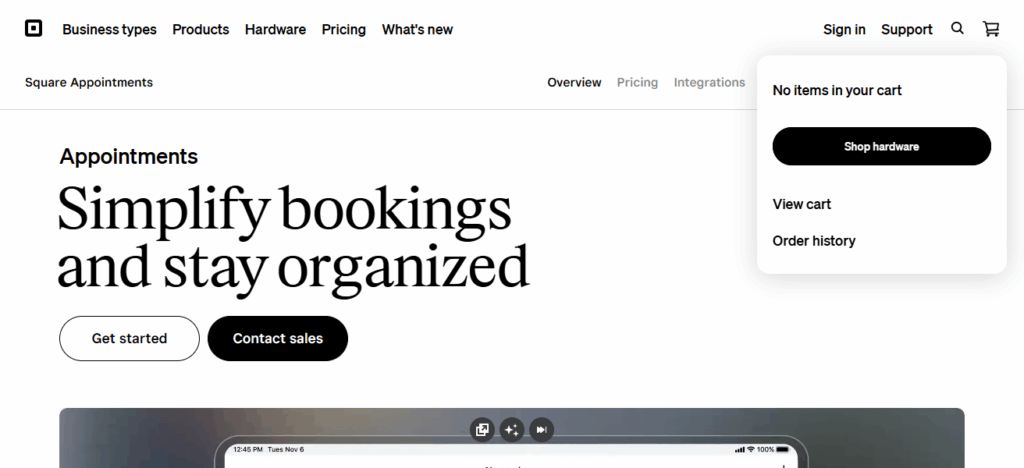The height and width of the screenshot is (468, 1024).
Task: Expand the Business types menu
Action: click(x=109, y=29)
